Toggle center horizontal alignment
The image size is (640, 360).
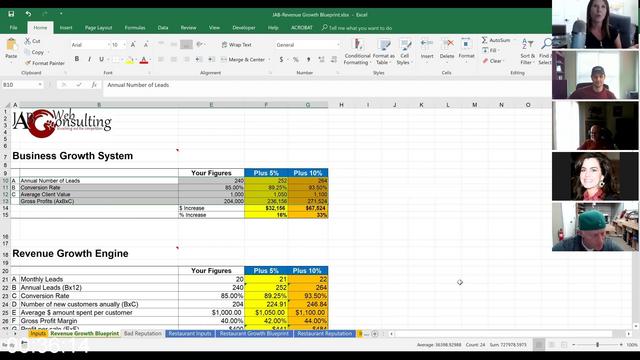pyautogui.click(x=173, y=60)
